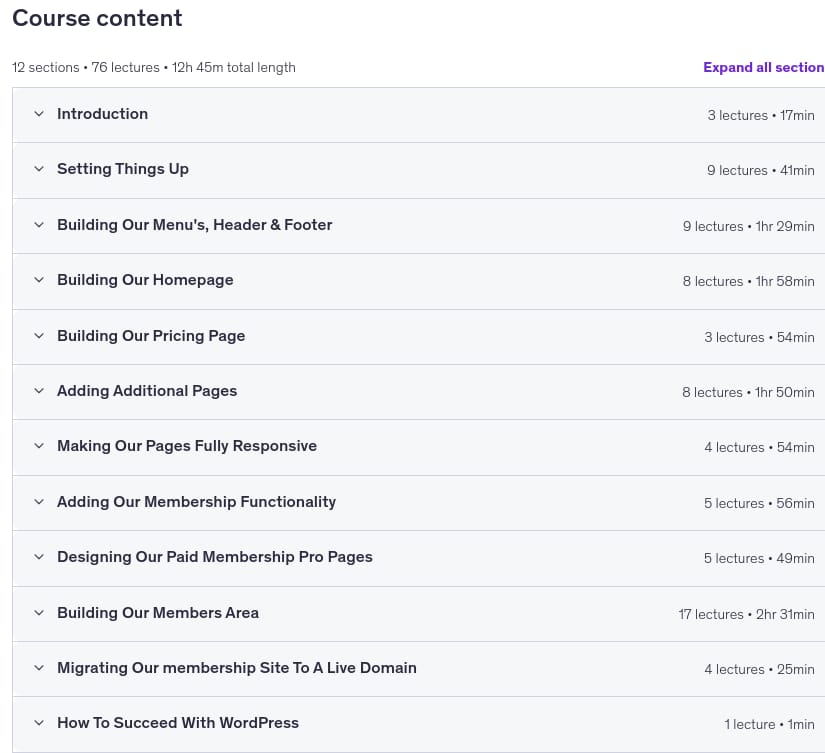Screen dimensions: 825x753
Task: Click the Building Our Homepage title
Action: pyautogui.click(x=145, y=280)
